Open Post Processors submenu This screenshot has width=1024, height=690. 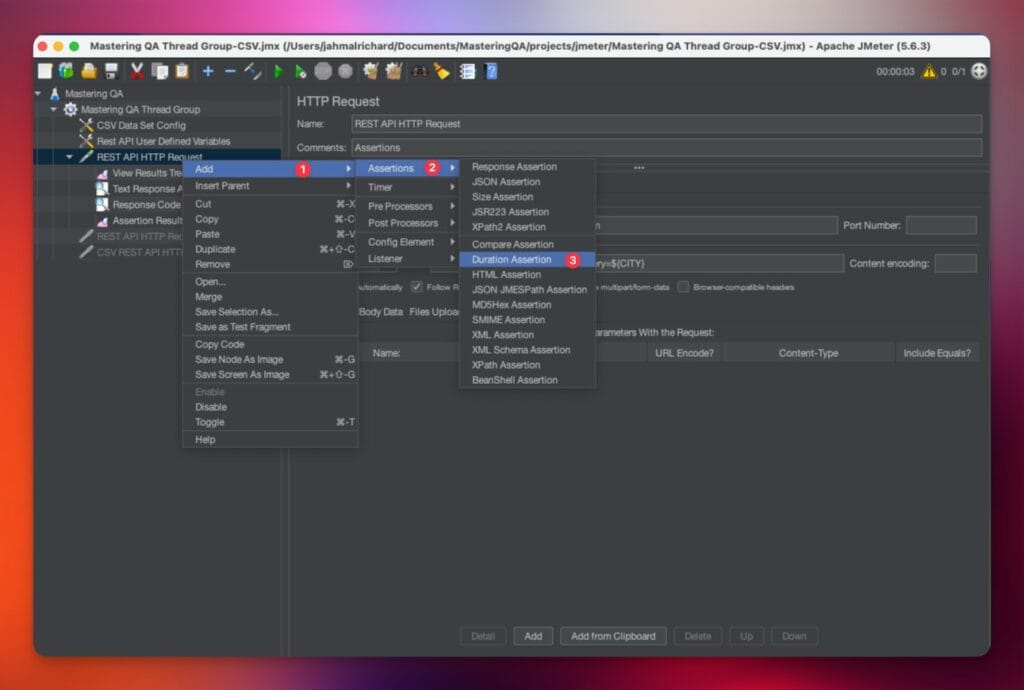point(408,223)
